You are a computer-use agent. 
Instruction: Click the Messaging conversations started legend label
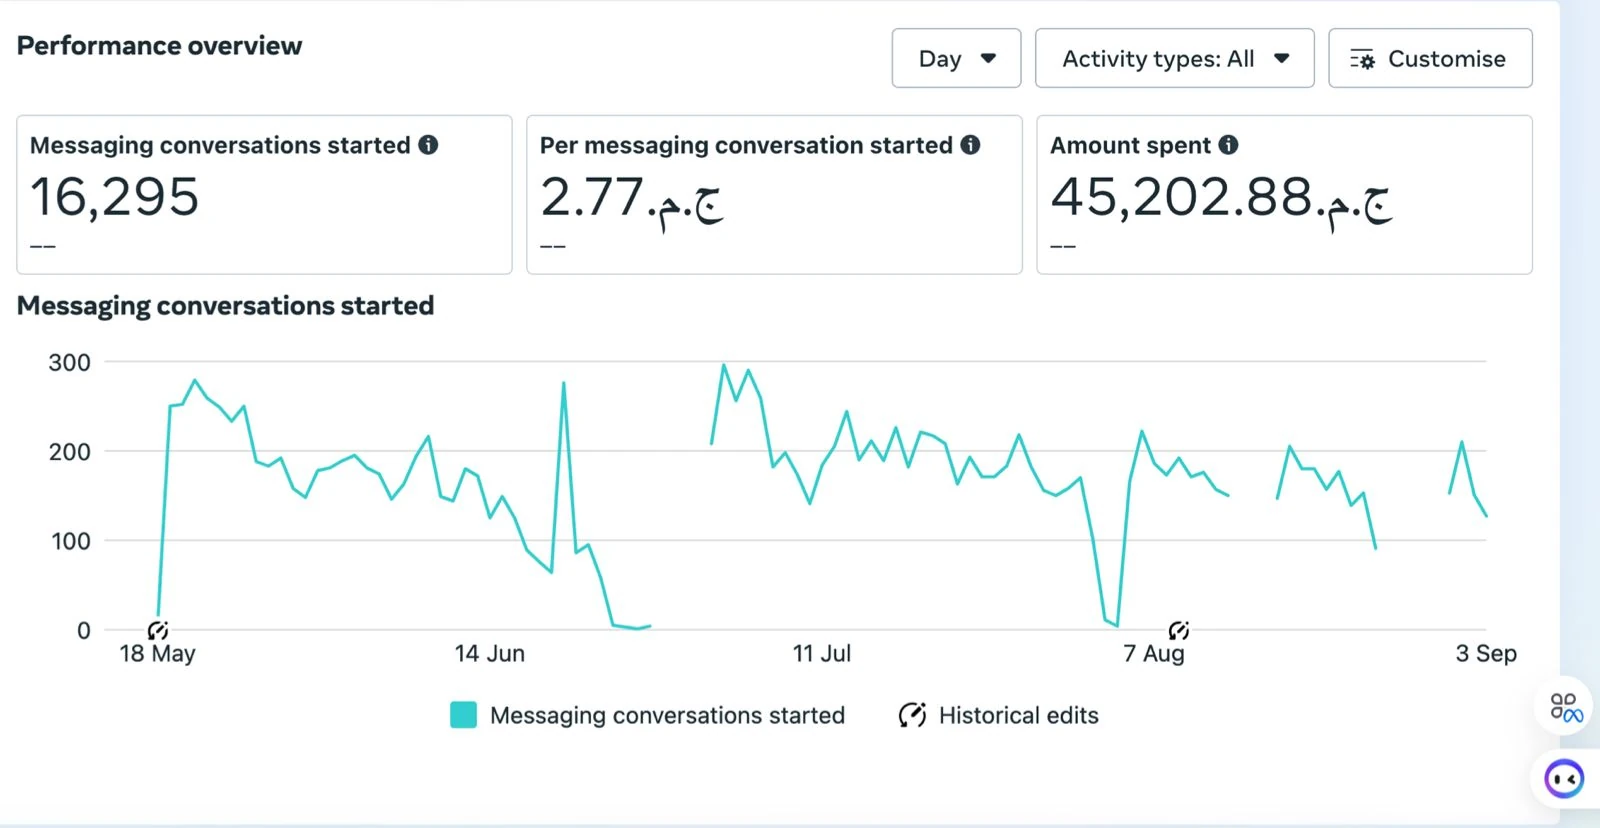tap(667, 716)
